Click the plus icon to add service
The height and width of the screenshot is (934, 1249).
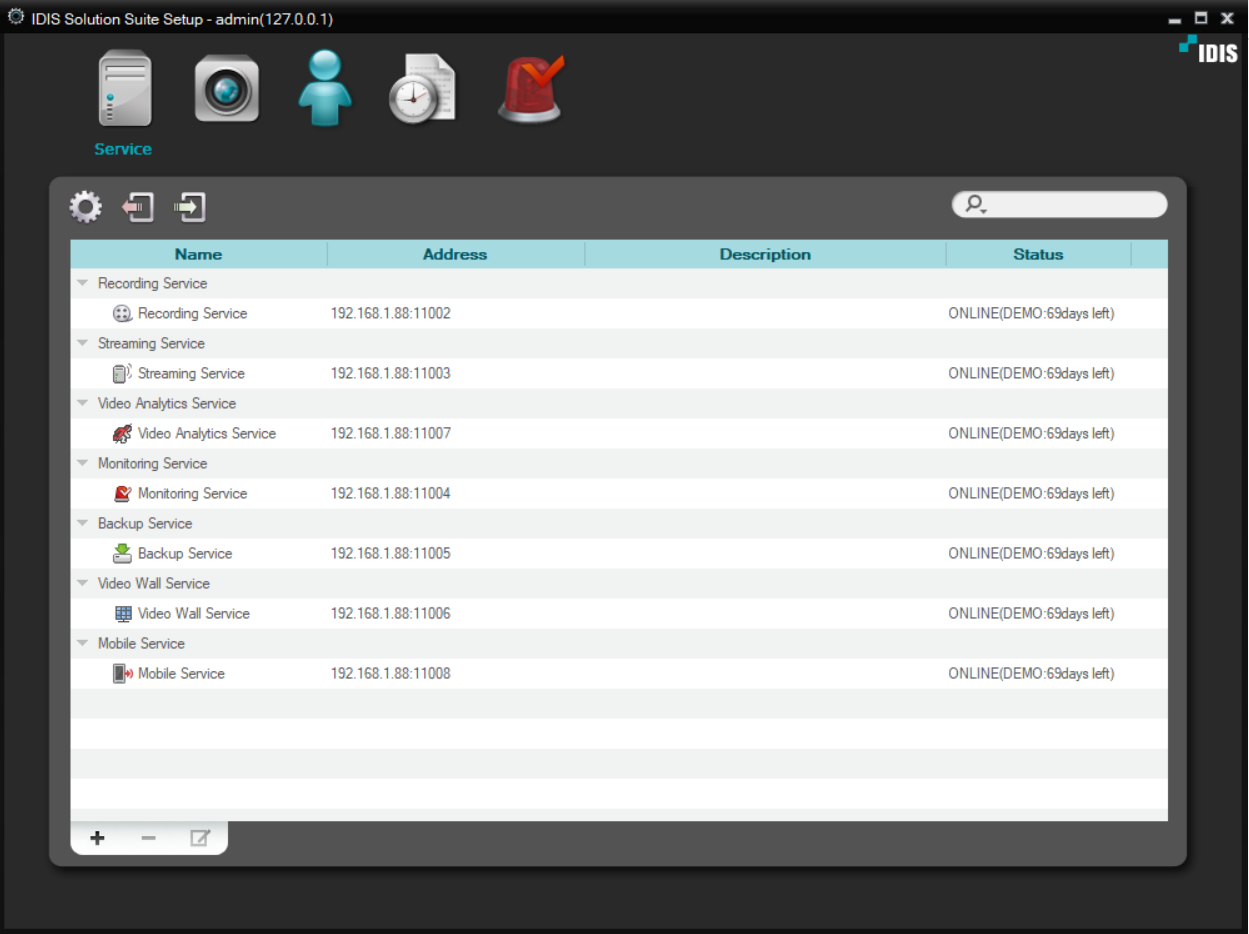coord(97,838)
